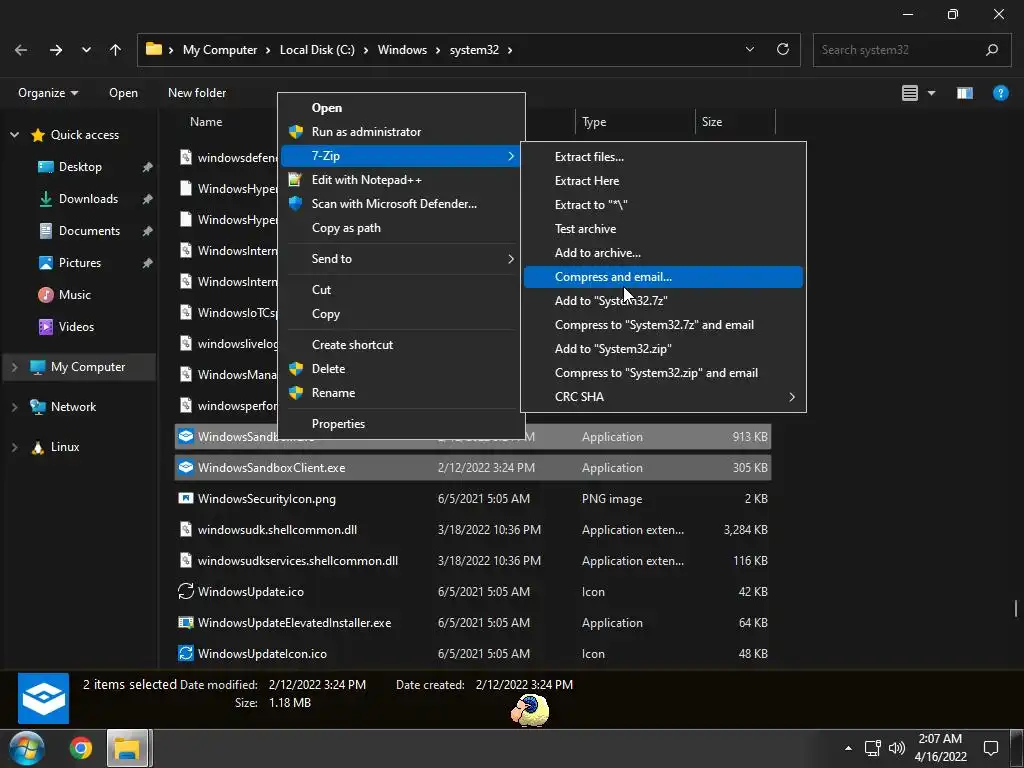Click WindowsUpdateElevatedInstaller.exe icon
The image size is (1024, 768).
click(x=186, y=622)
